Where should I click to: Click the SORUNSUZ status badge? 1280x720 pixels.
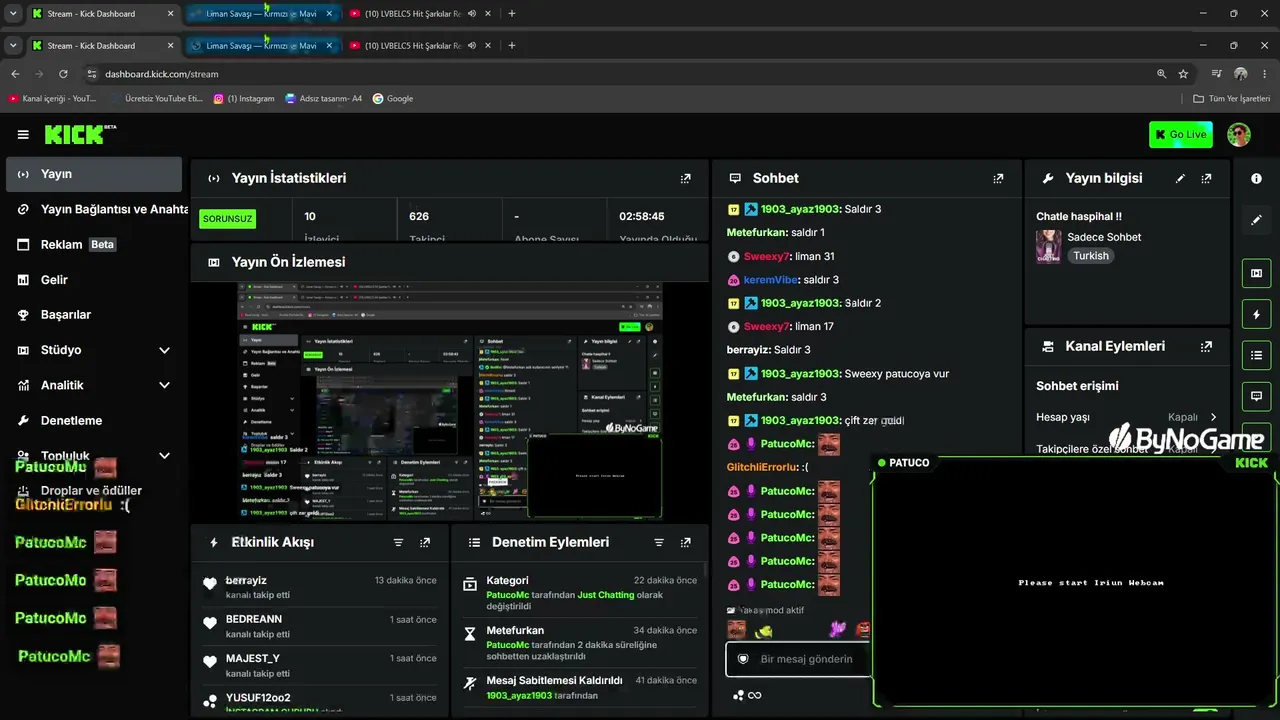click(x=228, y=219)
